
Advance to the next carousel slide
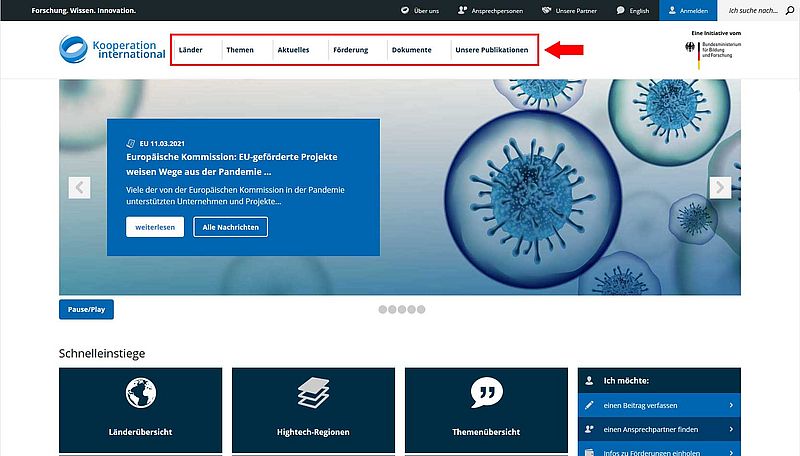click(x=720, y=187)
